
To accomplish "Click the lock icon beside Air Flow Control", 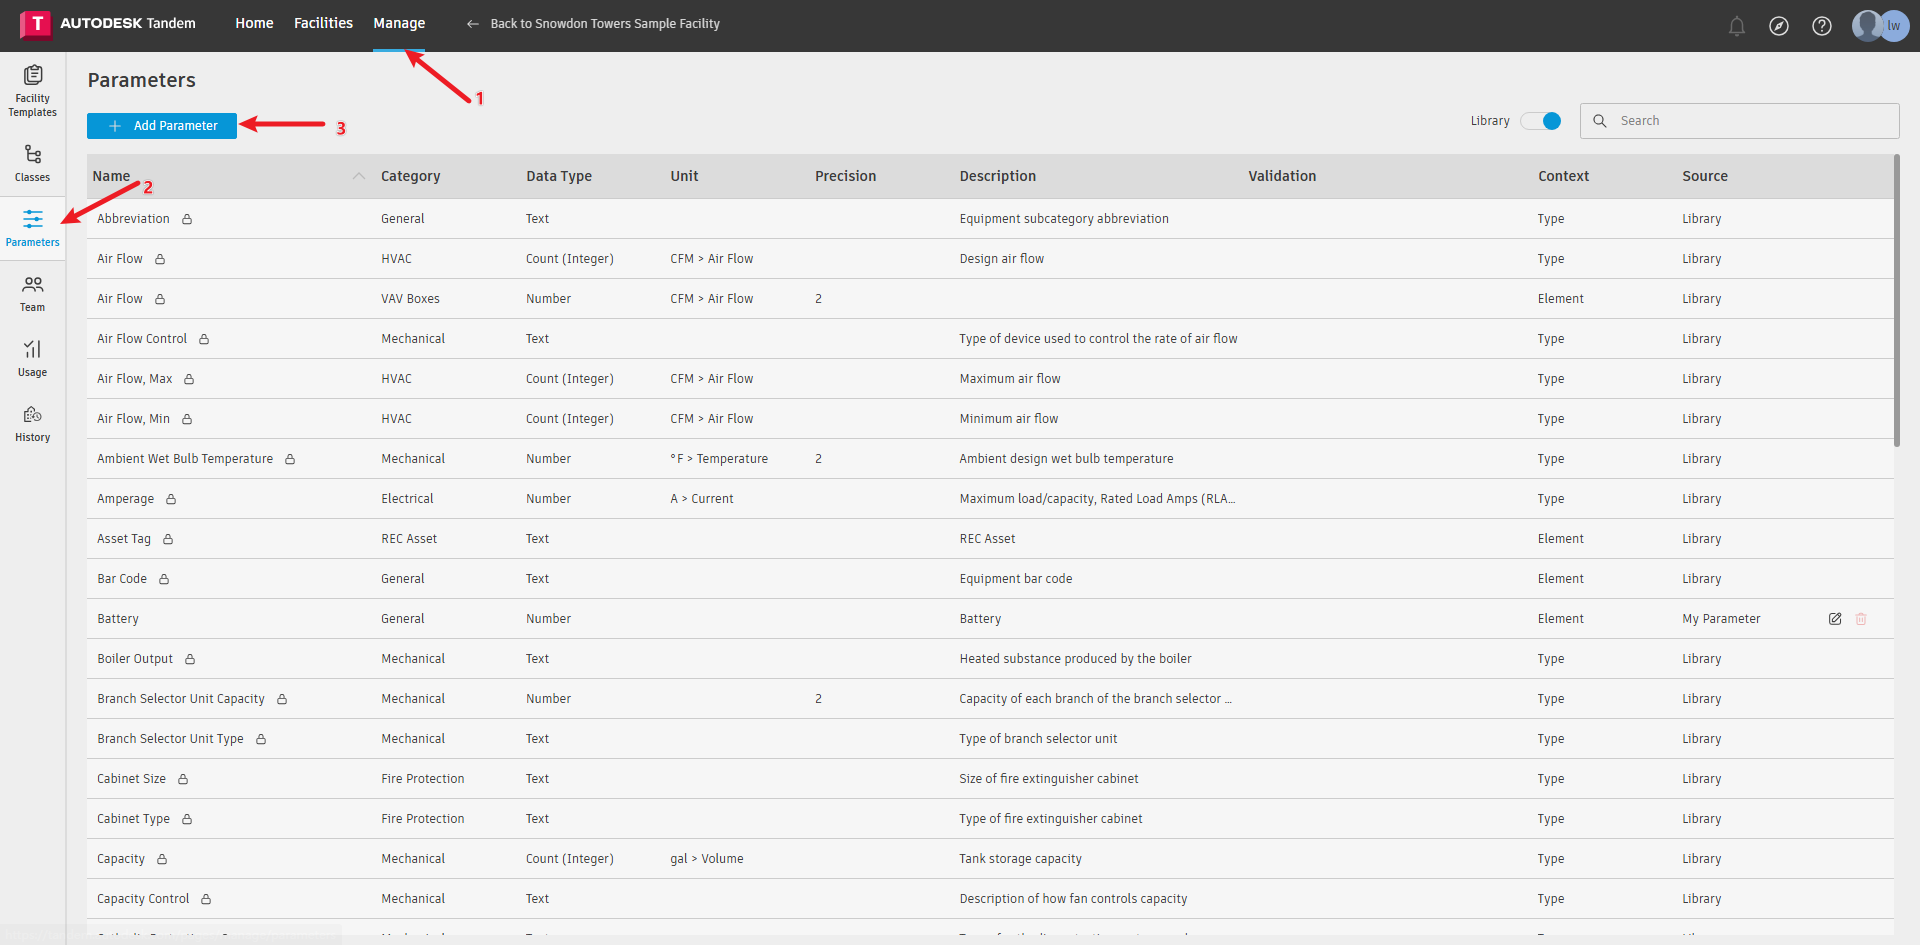I will pos(204,339).
